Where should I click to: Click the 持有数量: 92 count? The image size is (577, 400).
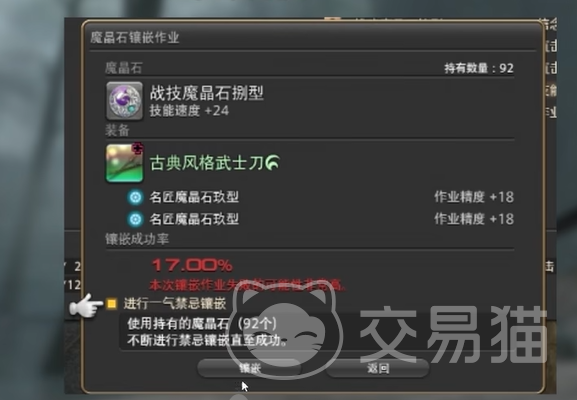click(x=479, y=68)
